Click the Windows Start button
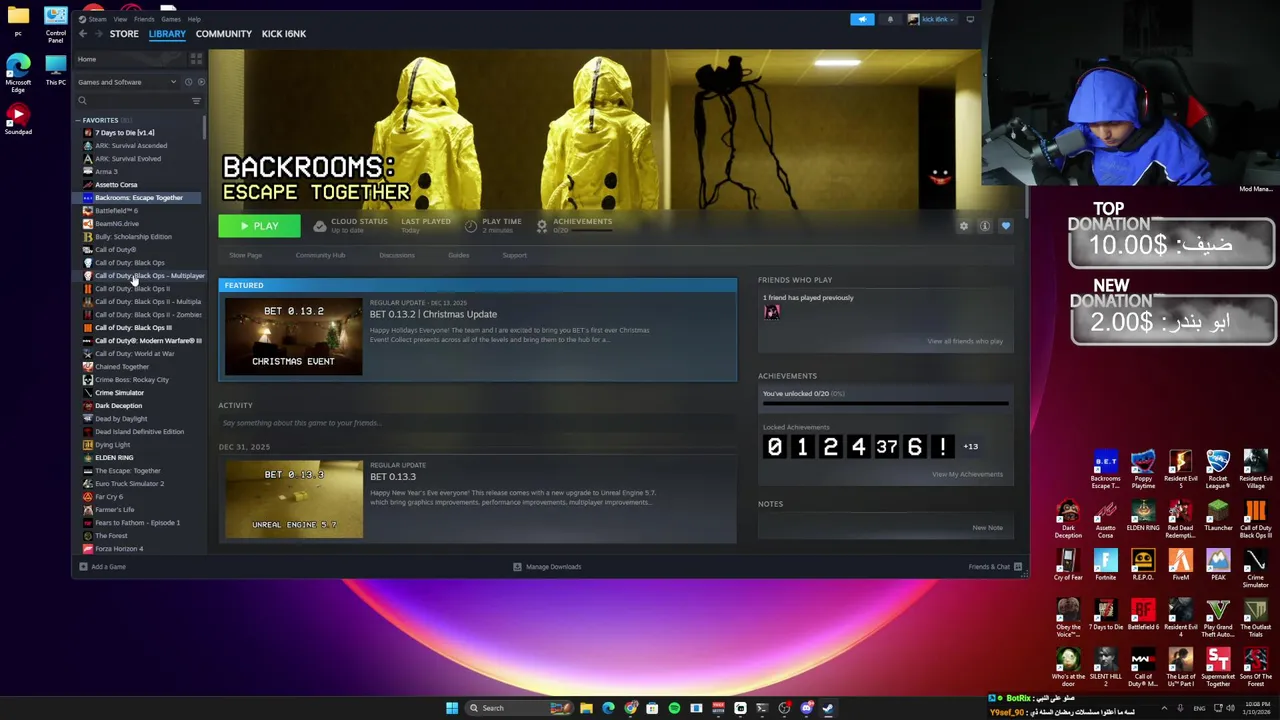This screenshot has width=1280, height=720. click(452, 708)
